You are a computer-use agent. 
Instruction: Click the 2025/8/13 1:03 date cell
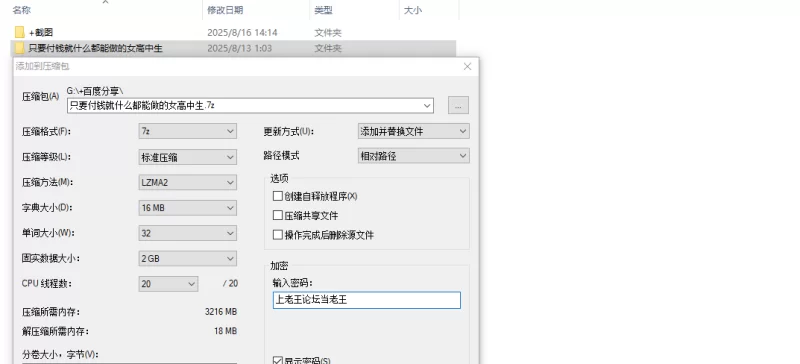[239, 48]
